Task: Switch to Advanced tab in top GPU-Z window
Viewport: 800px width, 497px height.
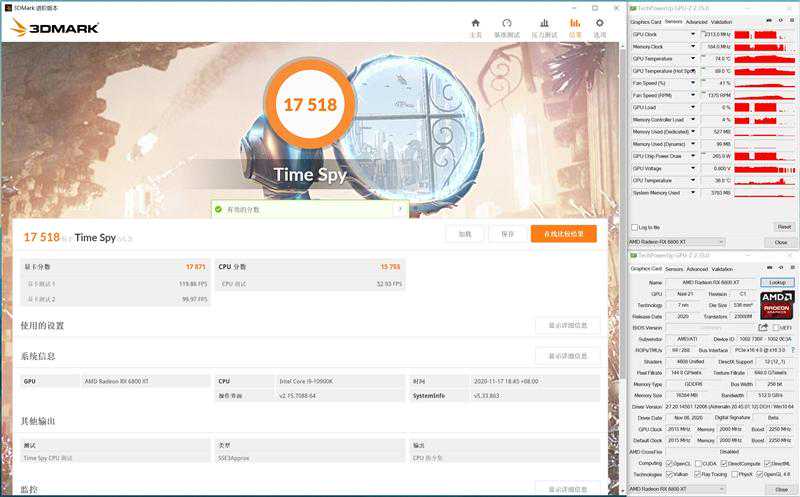Action: pos(696,21)
